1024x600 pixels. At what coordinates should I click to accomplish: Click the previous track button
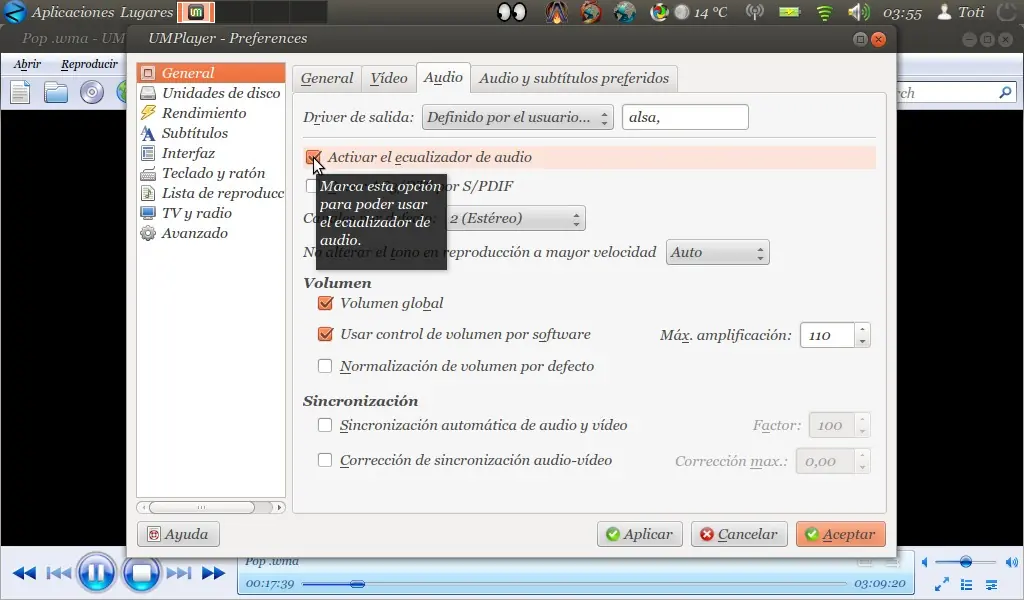59,573
